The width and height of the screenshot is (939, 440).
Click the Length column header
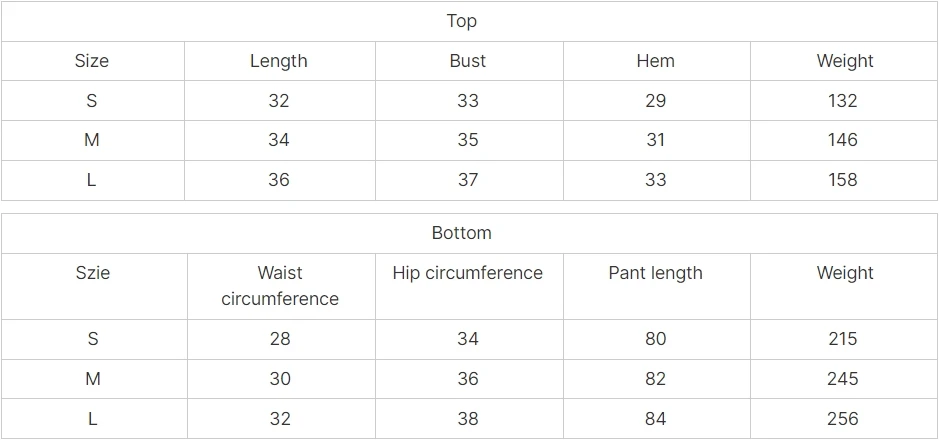279,61
